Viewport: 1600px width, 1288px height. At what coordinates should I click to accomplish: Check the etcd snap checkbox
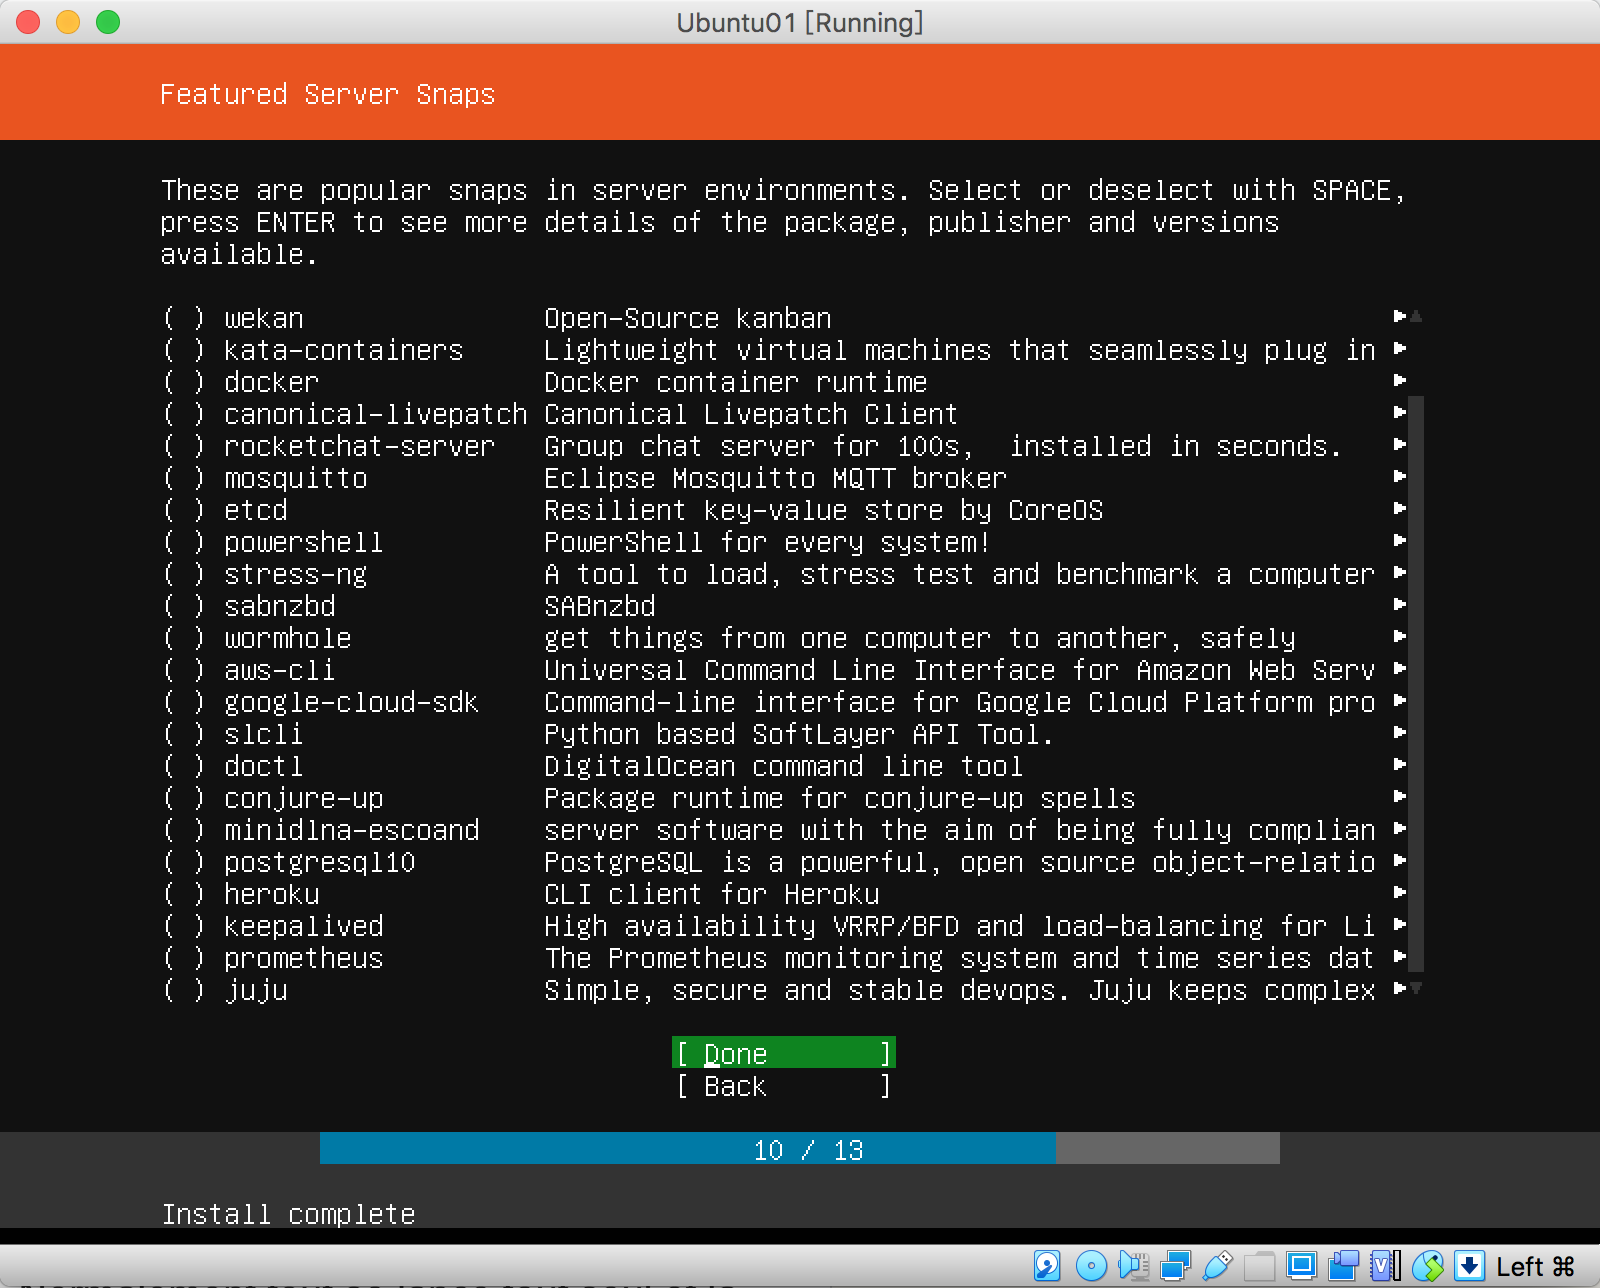click(184, 510)
